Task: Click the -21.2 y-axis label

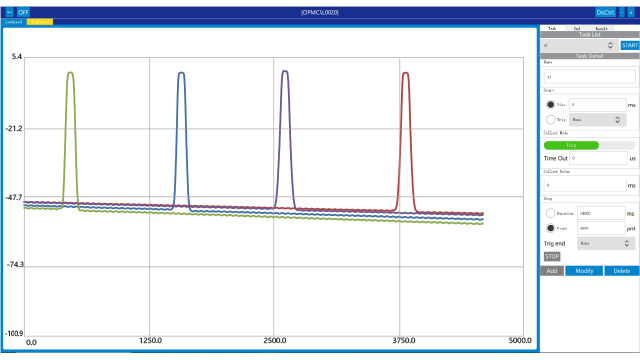Action: tap(14, 129)
